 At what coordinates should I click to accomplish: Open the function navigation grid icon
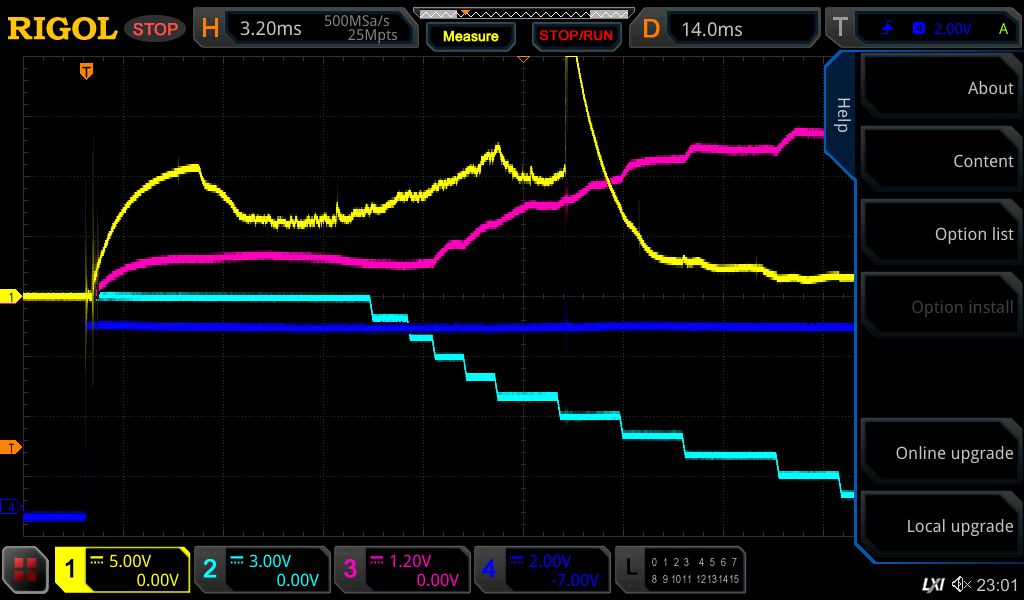26,570
